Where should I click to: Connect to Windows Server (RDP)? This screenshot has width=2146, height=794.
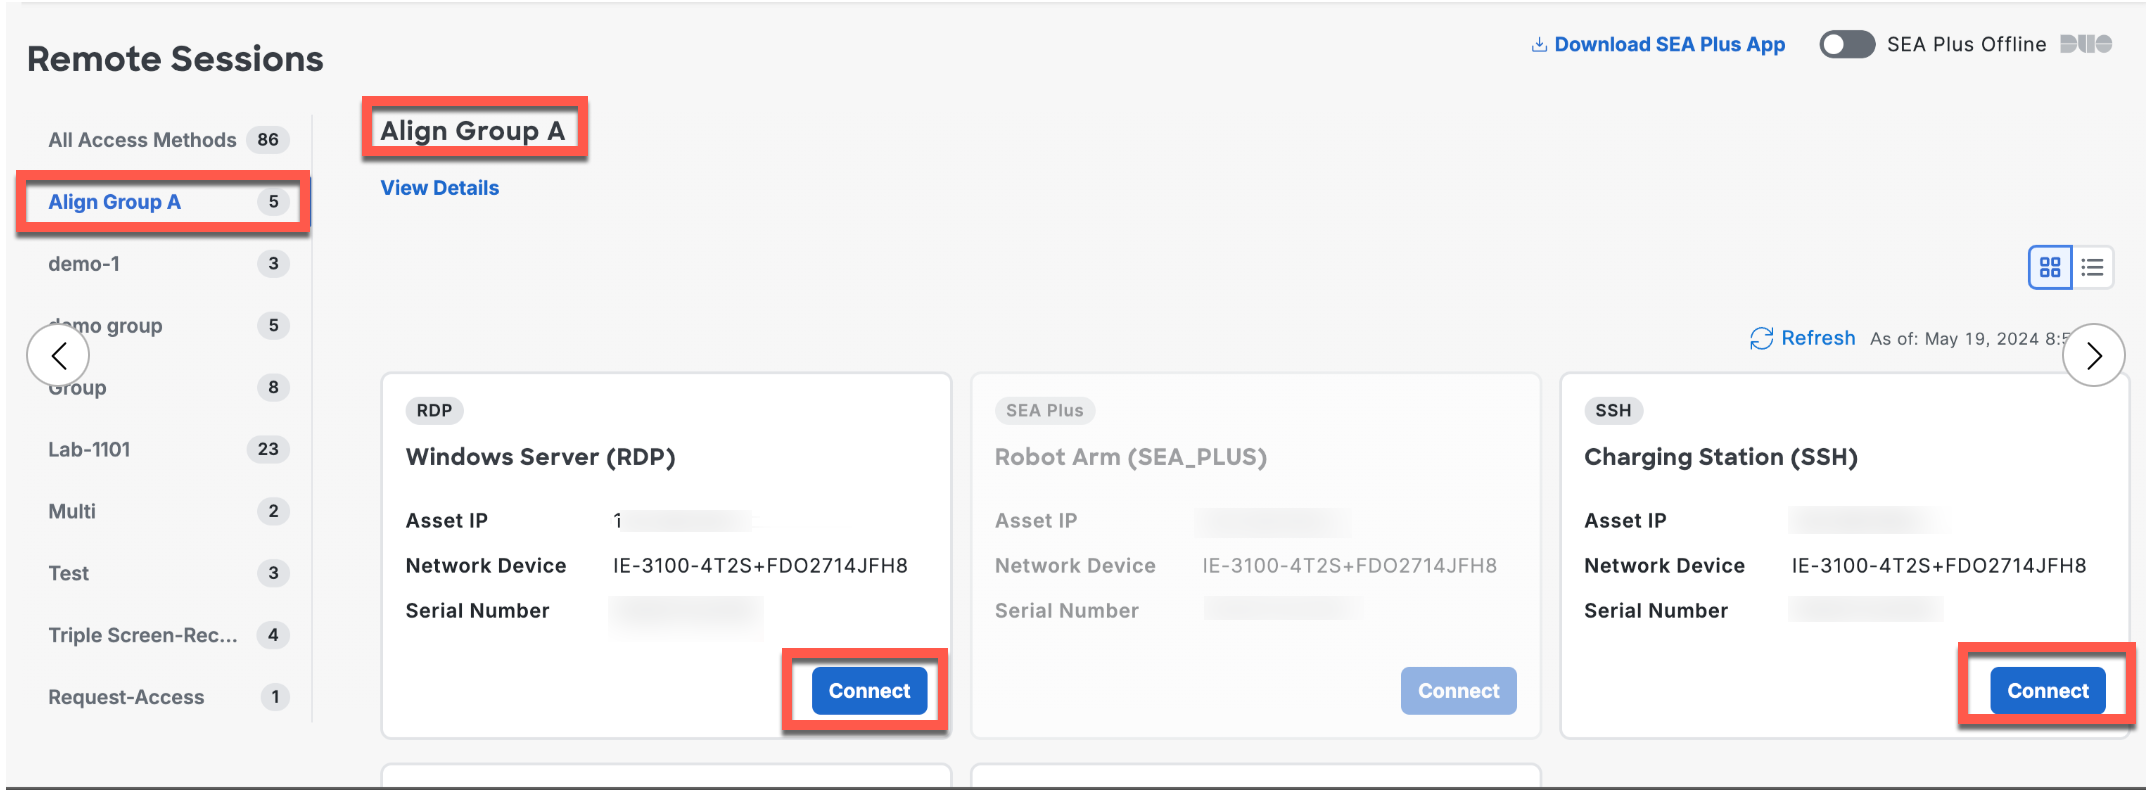(869, 691)
